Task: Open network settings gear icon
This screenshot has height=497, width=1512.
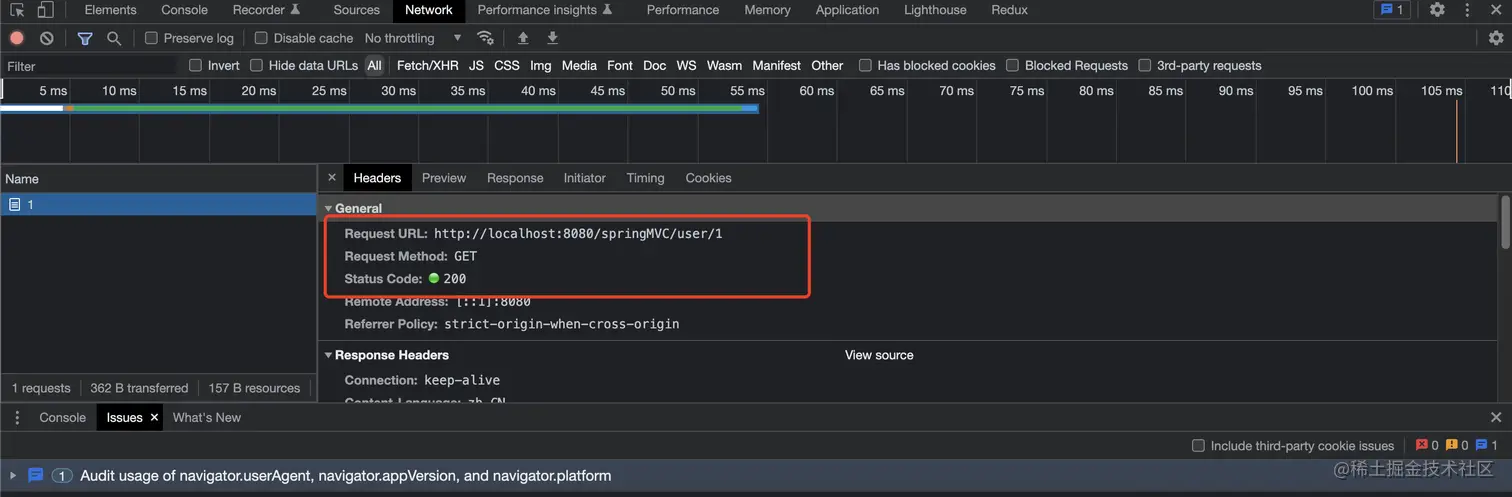Action: [1496, 38]
